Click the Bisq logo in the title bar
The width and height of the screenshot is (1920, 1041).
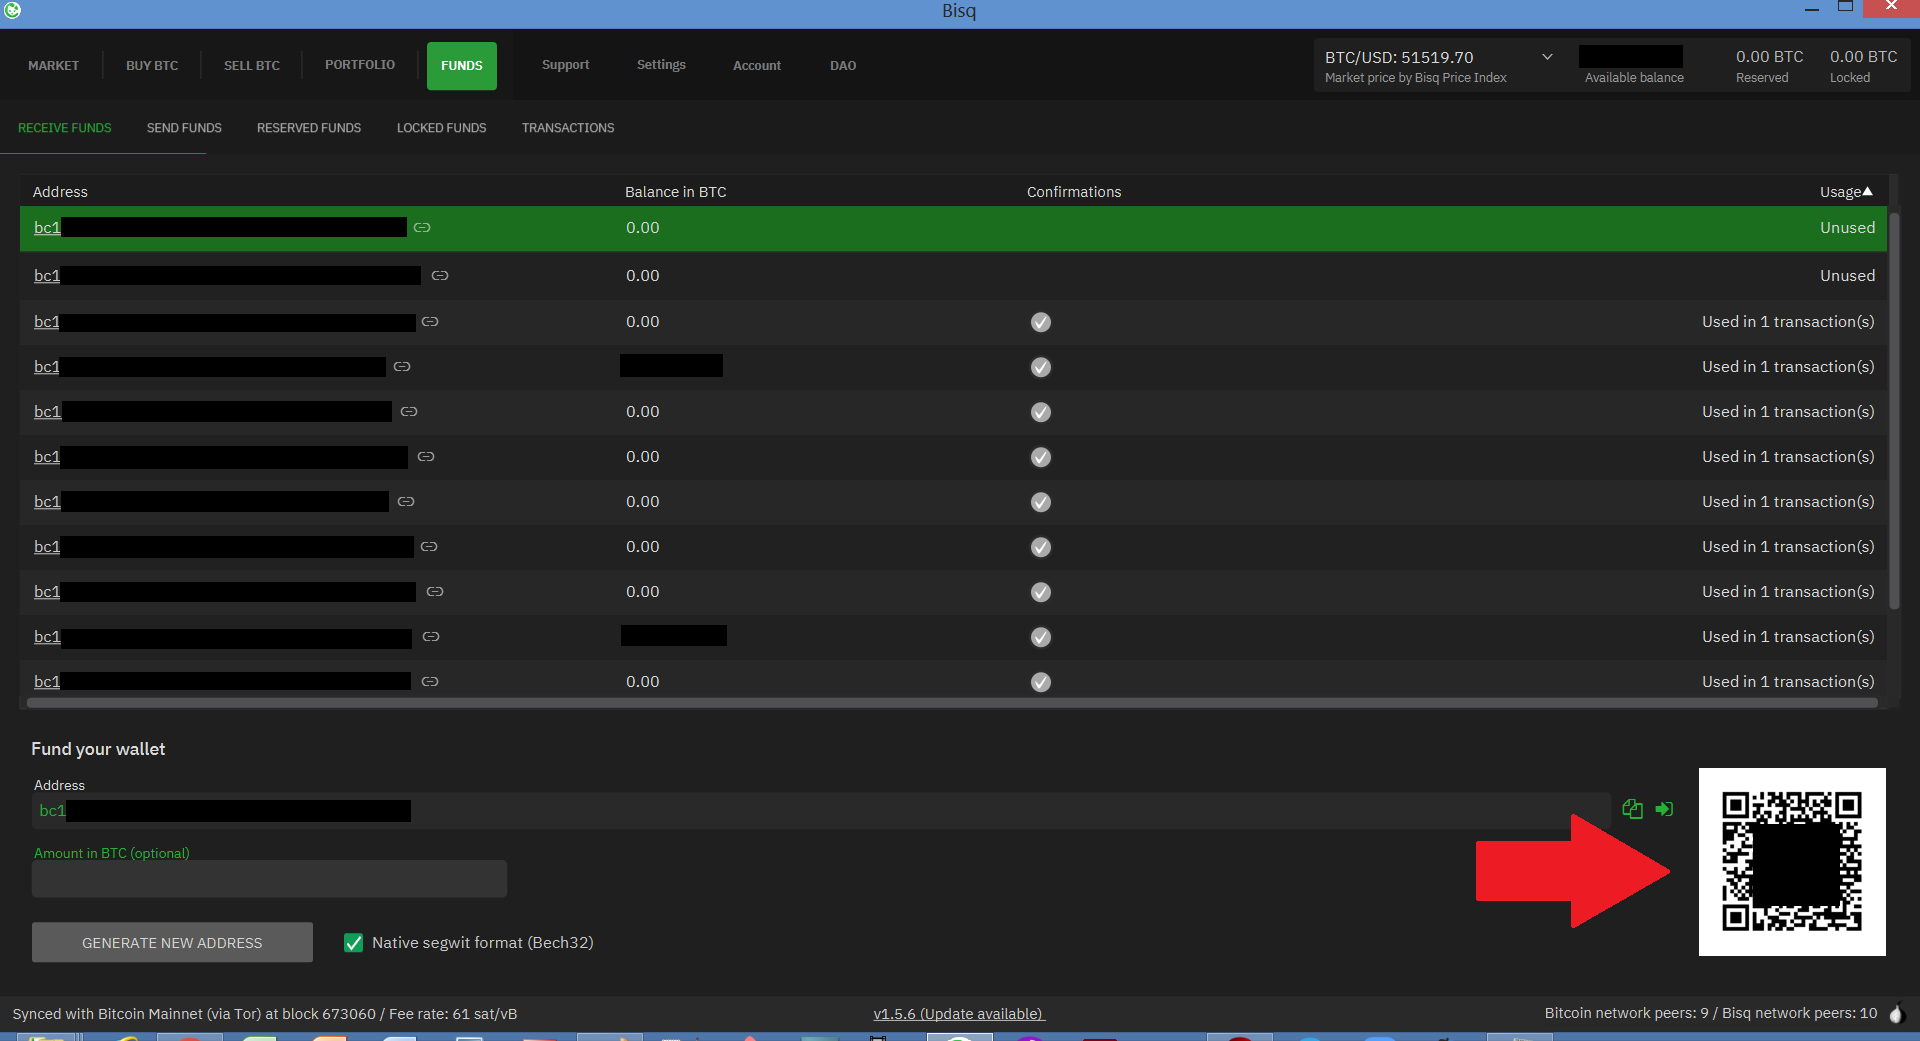12,12
